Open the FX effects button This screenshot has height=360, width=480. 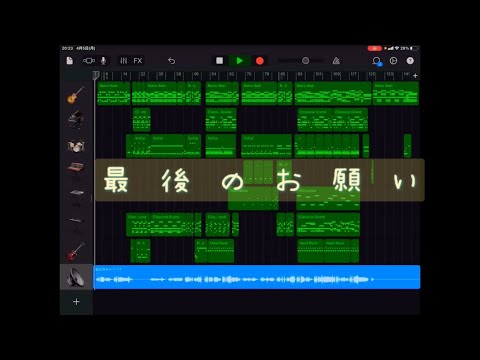tap(138, 61)
